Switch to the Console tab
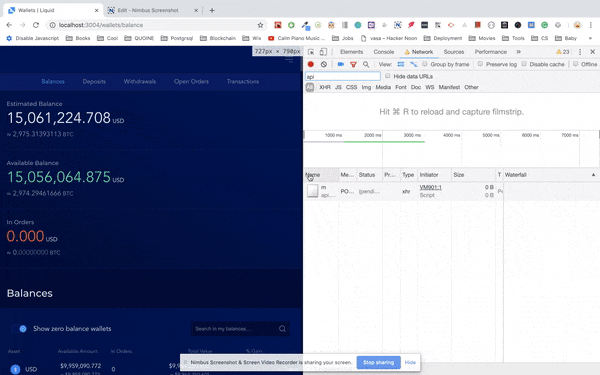Viewport: 600px width, 375px height. click(x=383, y=52)
